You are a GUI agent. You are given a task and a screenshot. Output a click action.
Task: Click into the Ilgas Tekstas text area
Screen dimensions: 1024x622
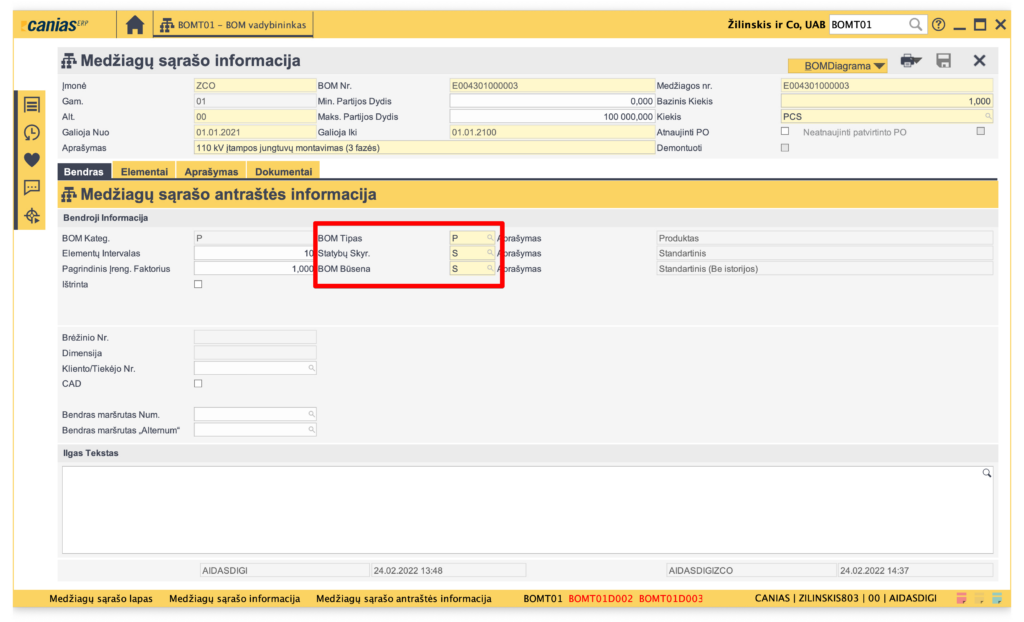coord(527,509)
